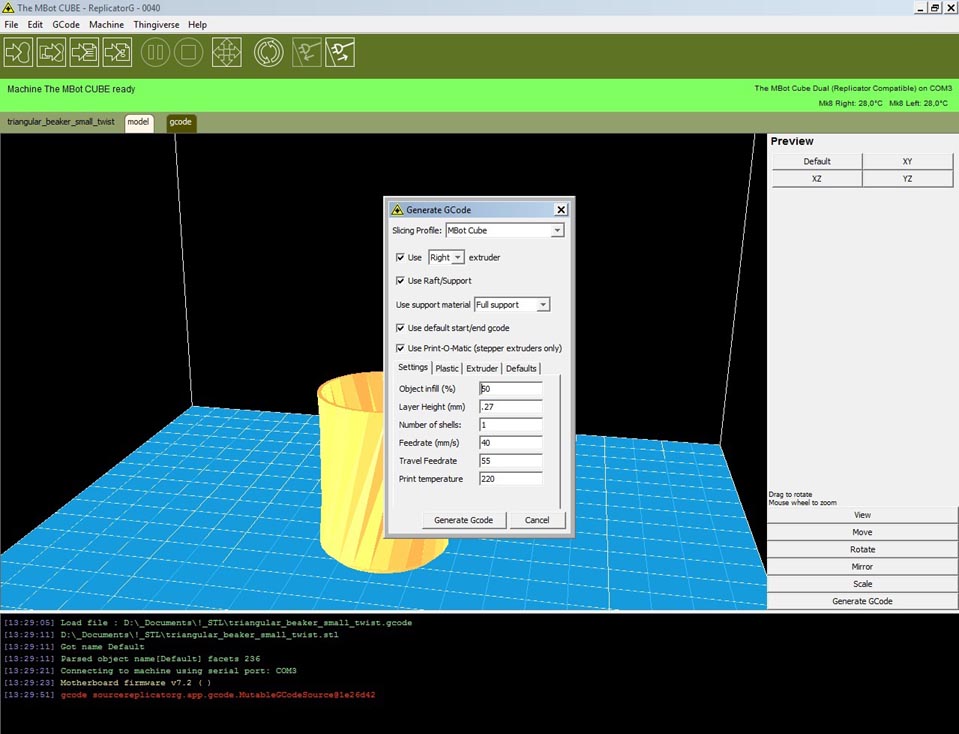
Task: Click the Disconnect from machine plug icon
Action: [x=339, y=53]
